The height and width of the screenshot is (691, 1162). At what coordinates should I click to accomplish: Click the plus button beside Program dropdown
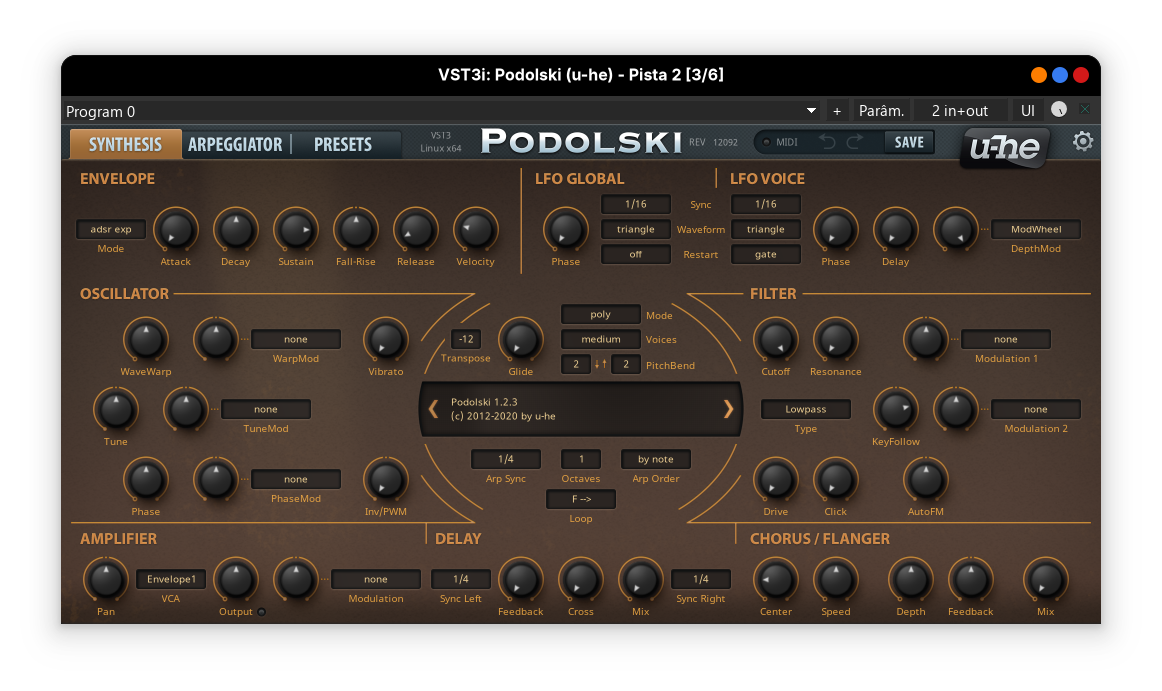coord(837,111)
